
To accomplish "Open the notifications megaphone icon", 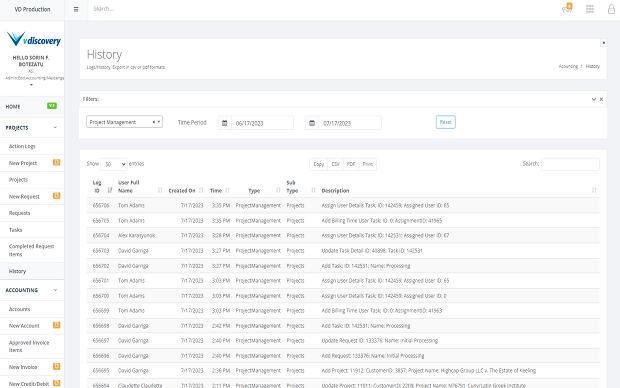I will tap(567, 8).
